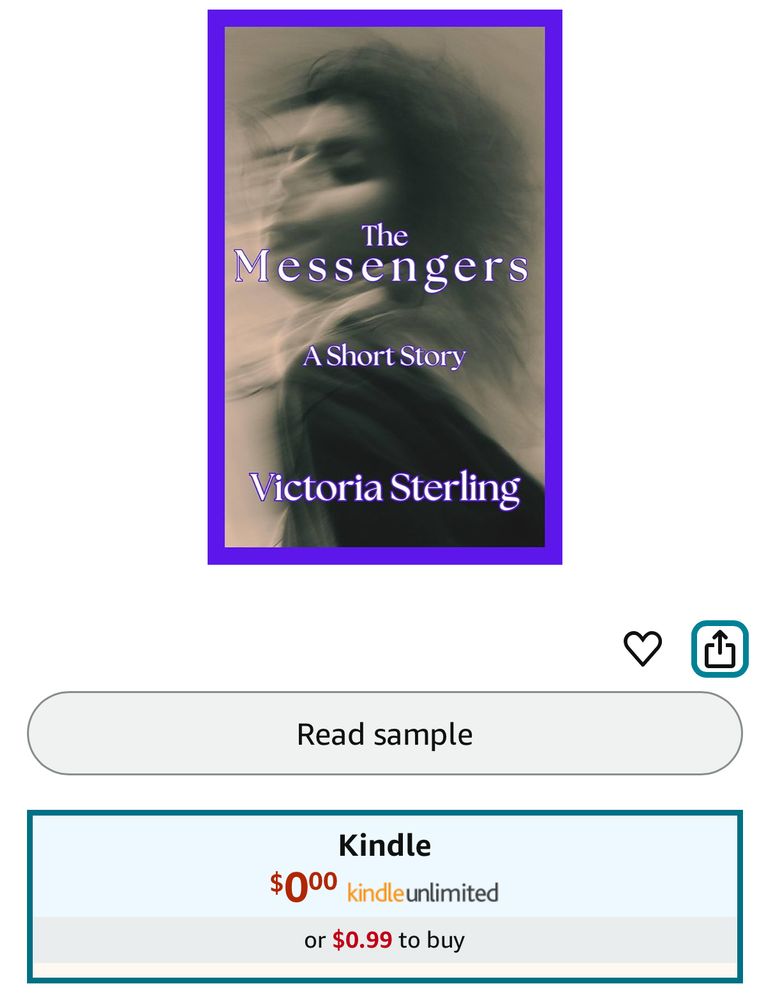
Task: Click the Victoria Sterling author name on cover
Action: (x=385, y=489)
